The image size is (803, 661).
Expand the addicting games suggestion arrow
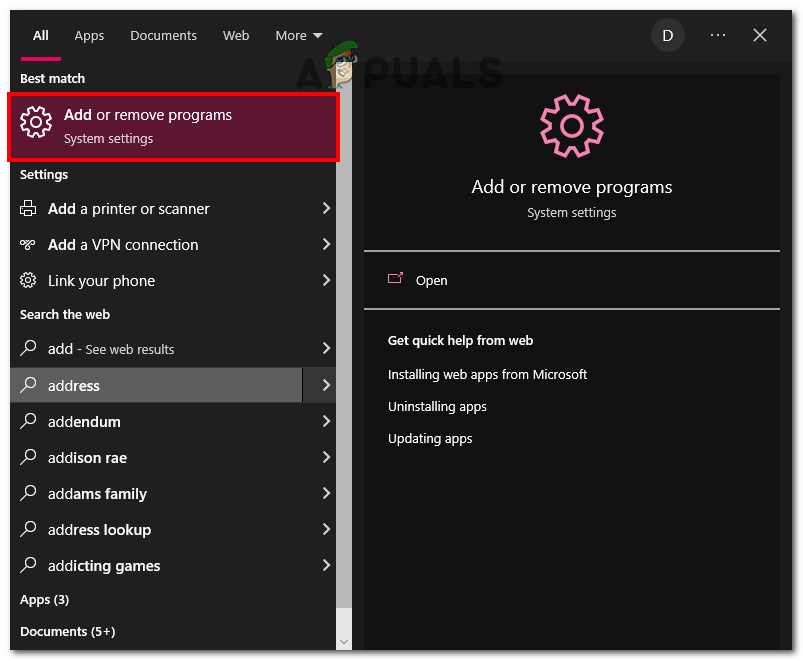(326, 565)
